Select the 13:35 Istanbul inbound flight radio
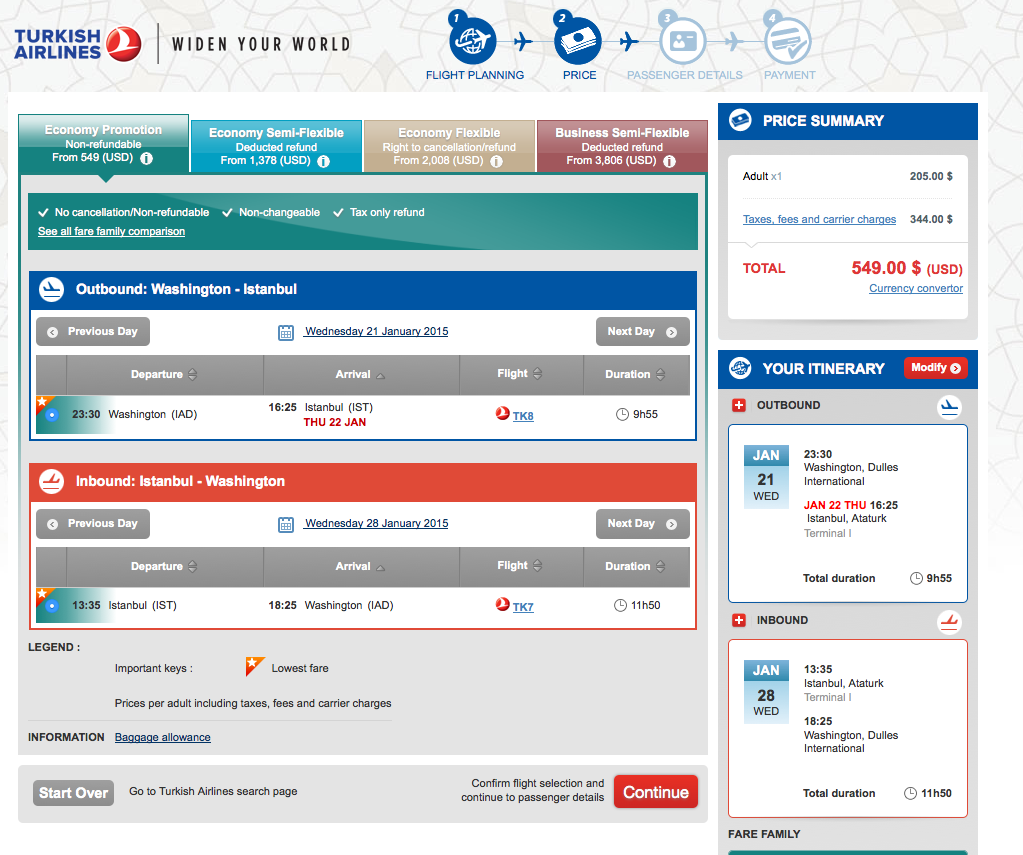Screen dimensions: 1023x855 click(52, 606)
